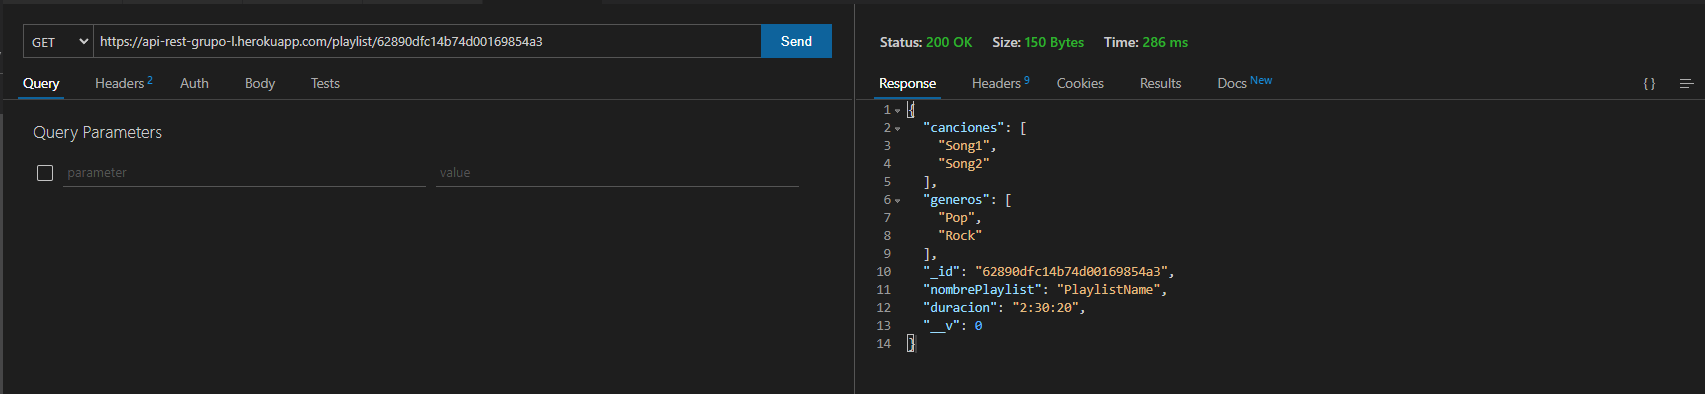Click the query value field

click(x=617, y=173)
